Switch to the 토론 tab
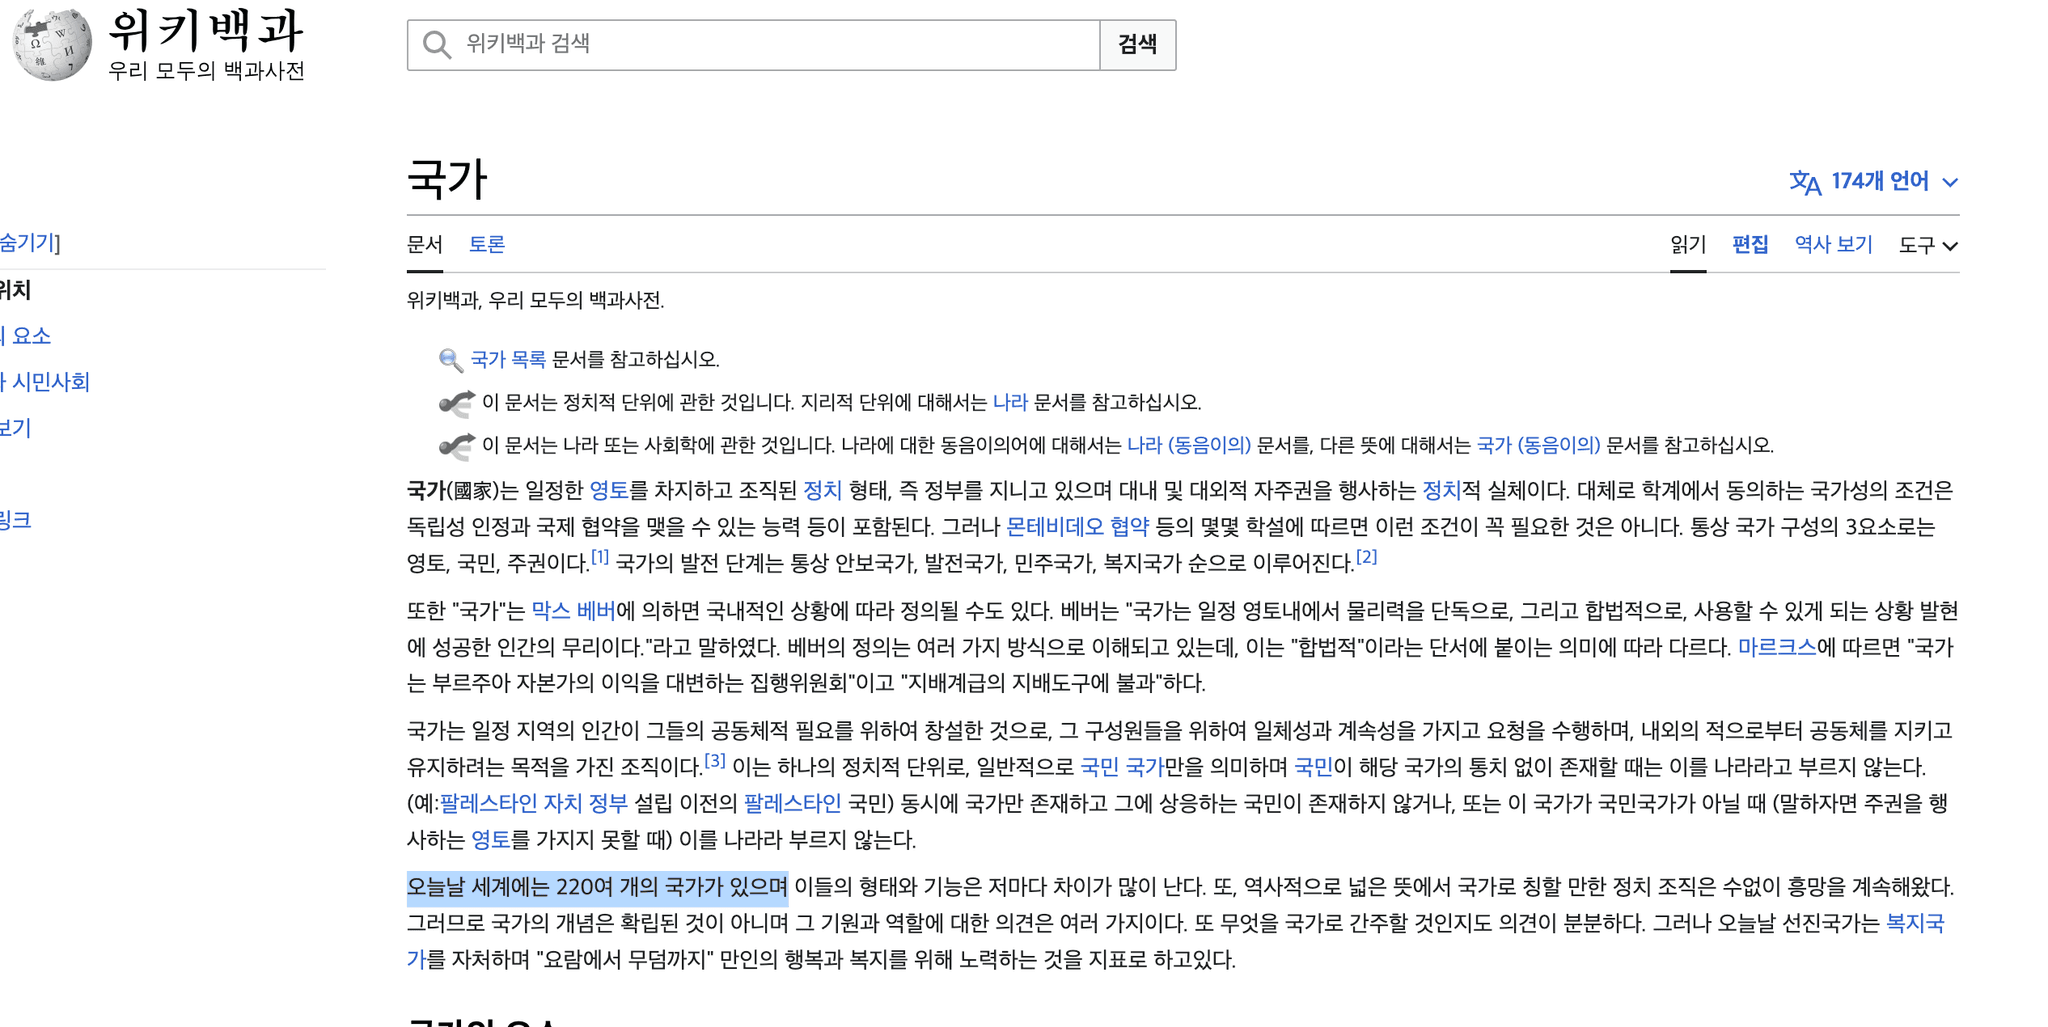 (x=487, y=244)
